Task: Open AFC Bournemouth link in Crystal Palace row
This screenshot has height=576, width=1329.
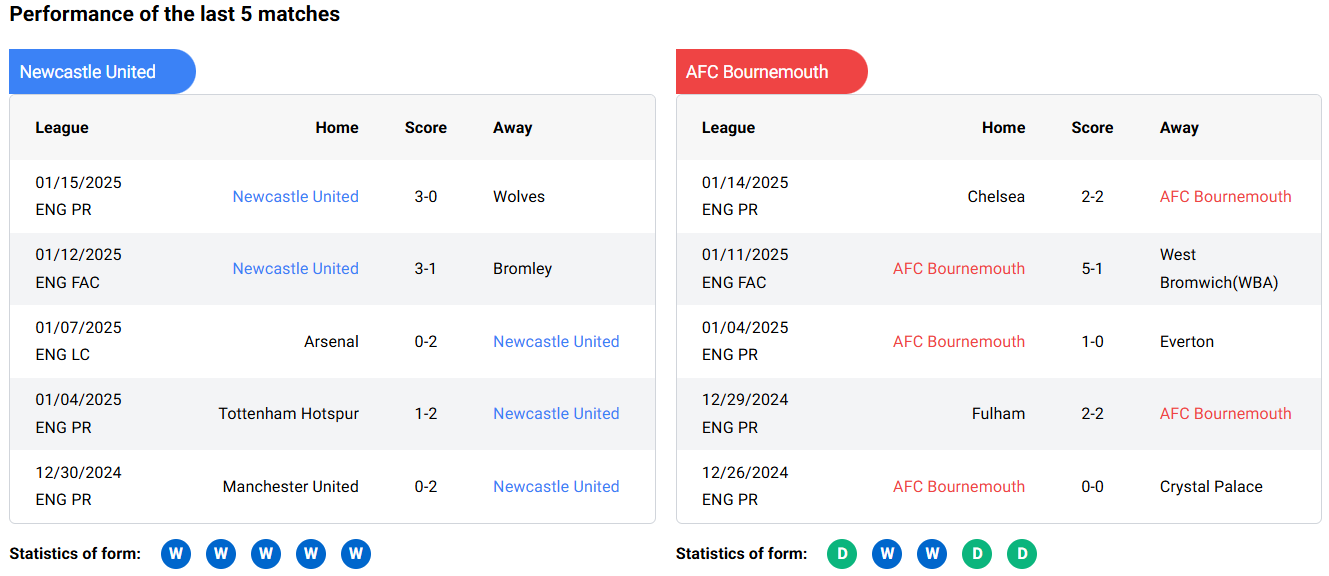Action: click(x=958, y=487)
